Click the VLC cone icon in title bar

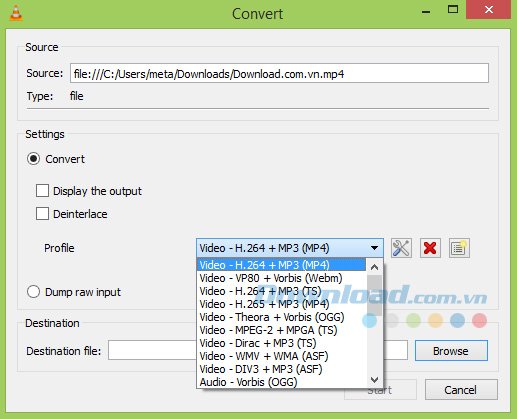(16, 14)
